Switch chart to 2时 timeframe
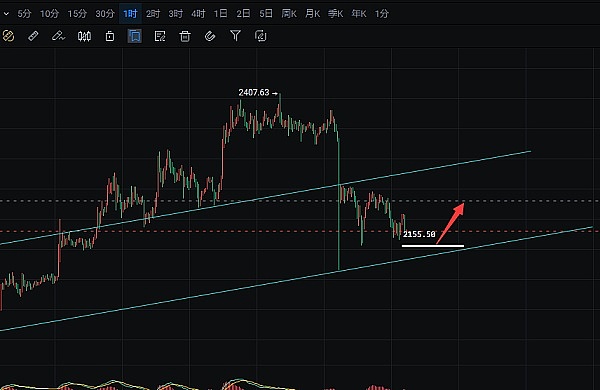 153,14
